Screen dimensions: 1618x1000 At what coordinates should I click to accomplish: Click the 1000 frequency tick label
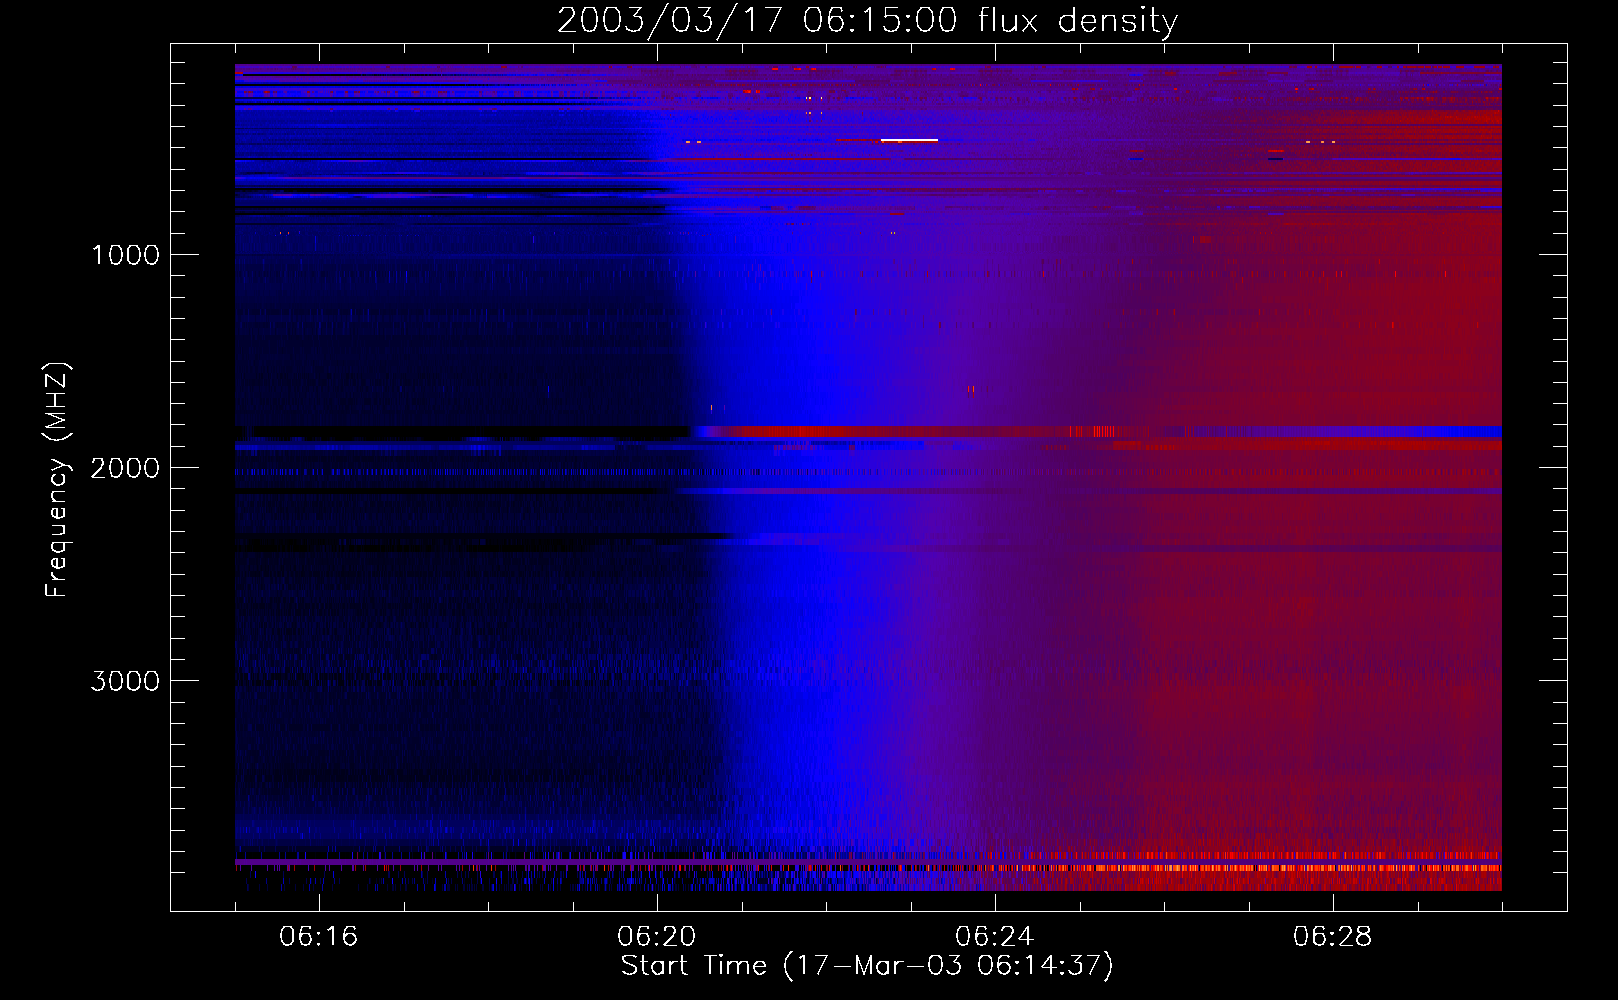coord(125,255)
